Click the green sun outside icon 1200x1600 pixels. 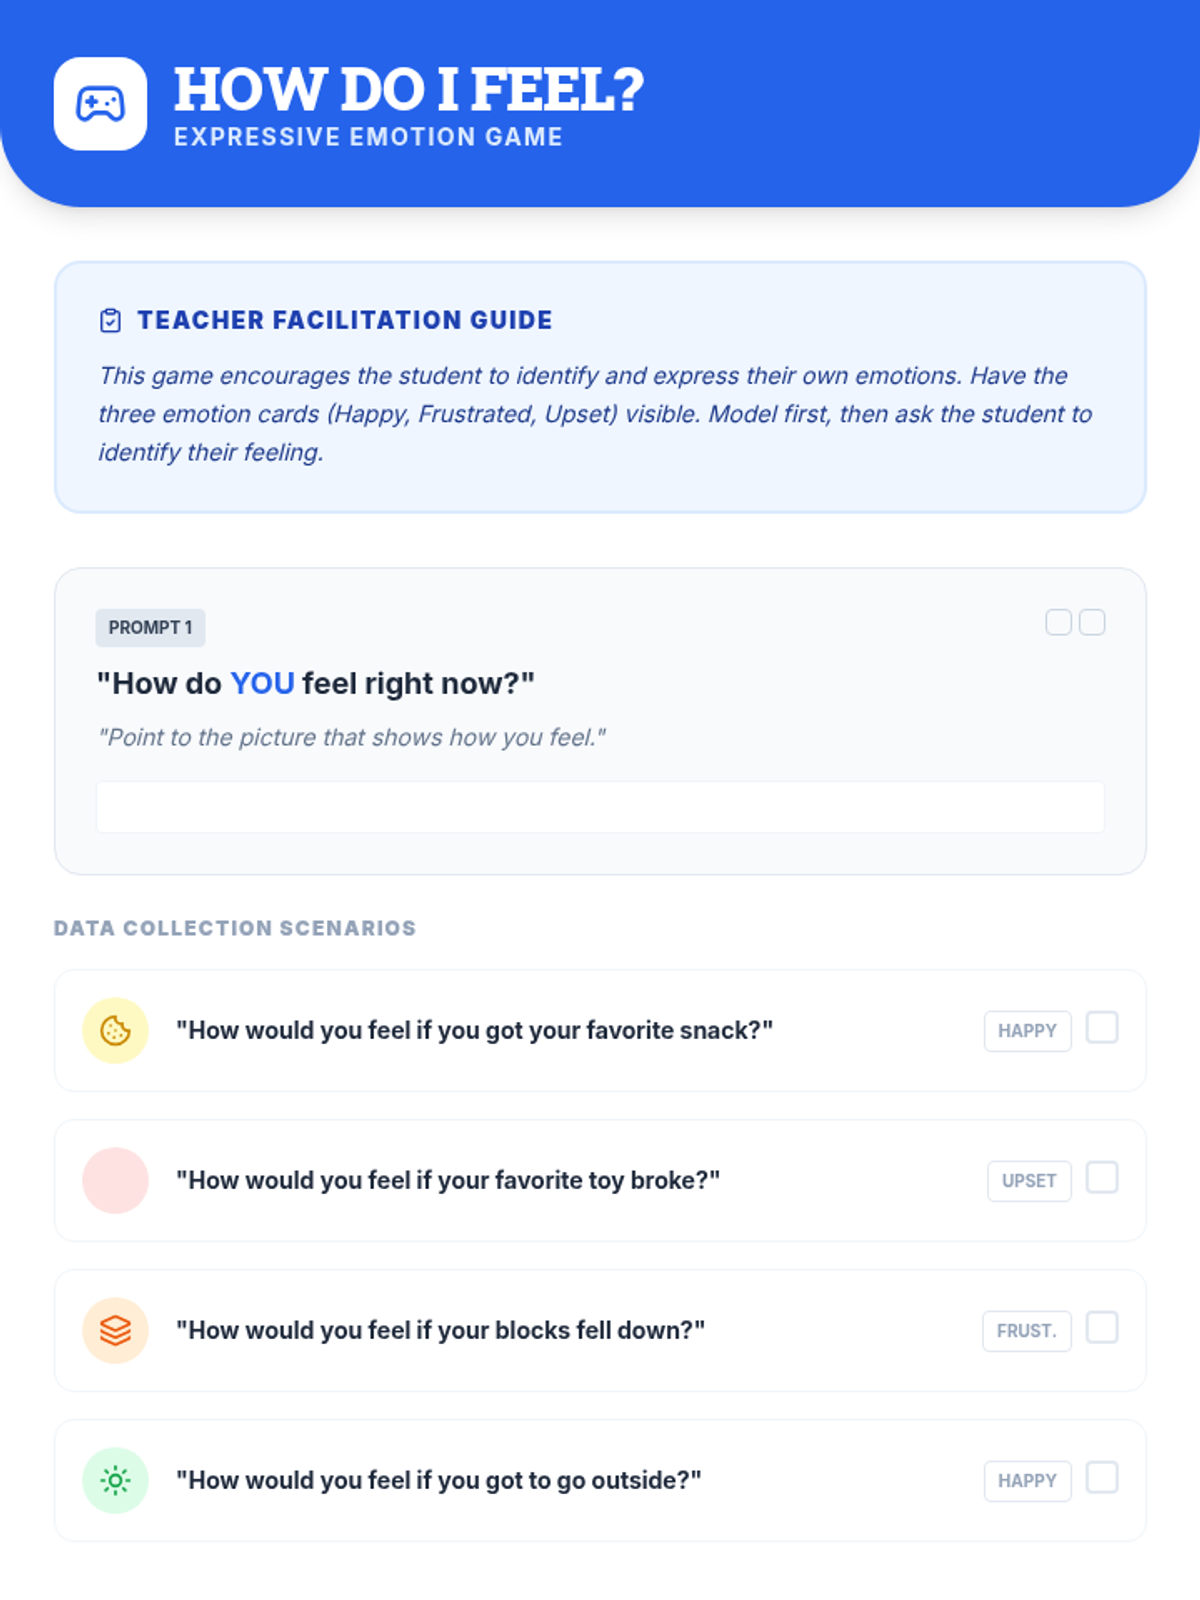point(115,1480)
